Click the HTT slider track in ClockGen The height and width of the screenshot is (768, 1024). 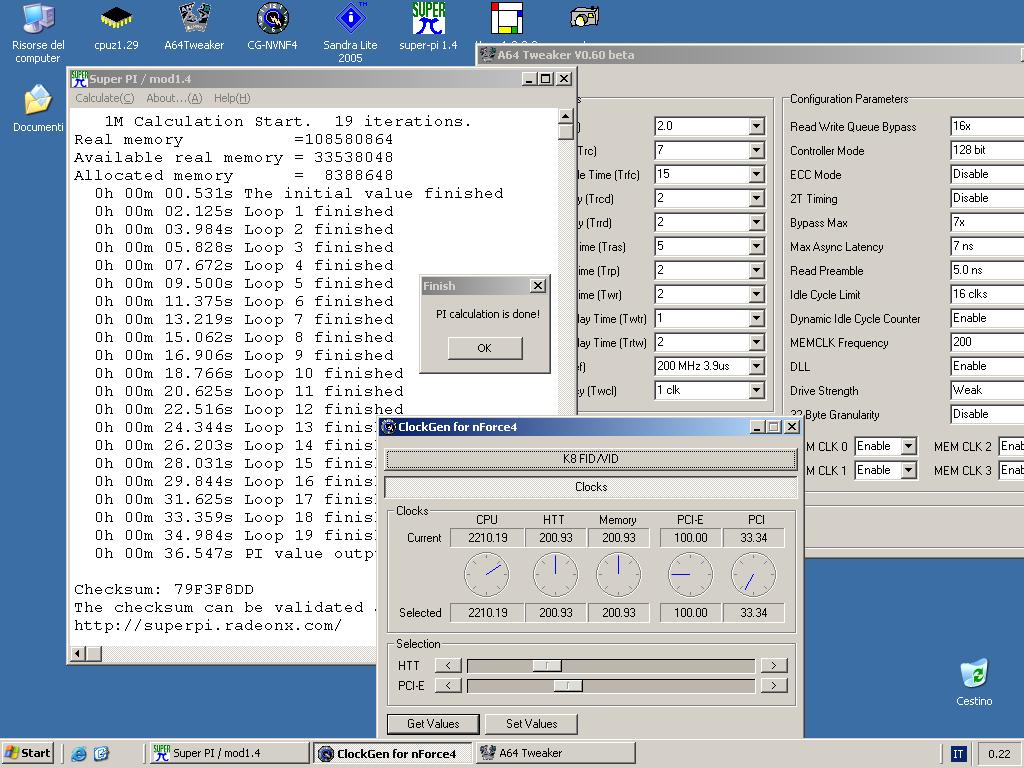[x=611, y=665]
